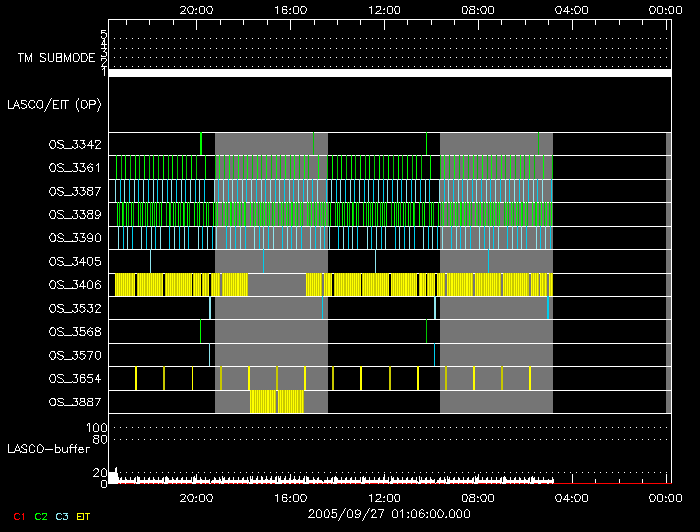
Task: Click the white TM submode bar
Action: tap(389, 73)
